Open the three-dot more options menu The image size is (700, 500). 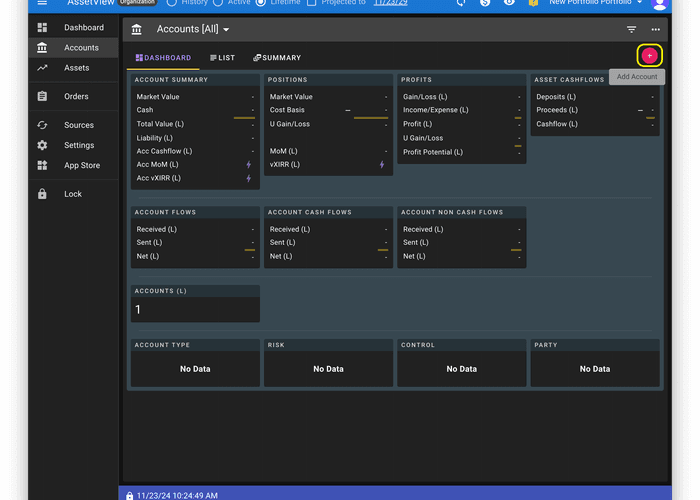coord(655,30)
